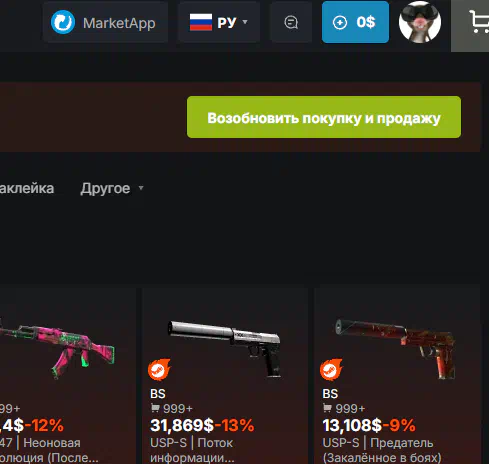
Task: Click the 0$ balance top-up button
Action: (x=355, y=22)
